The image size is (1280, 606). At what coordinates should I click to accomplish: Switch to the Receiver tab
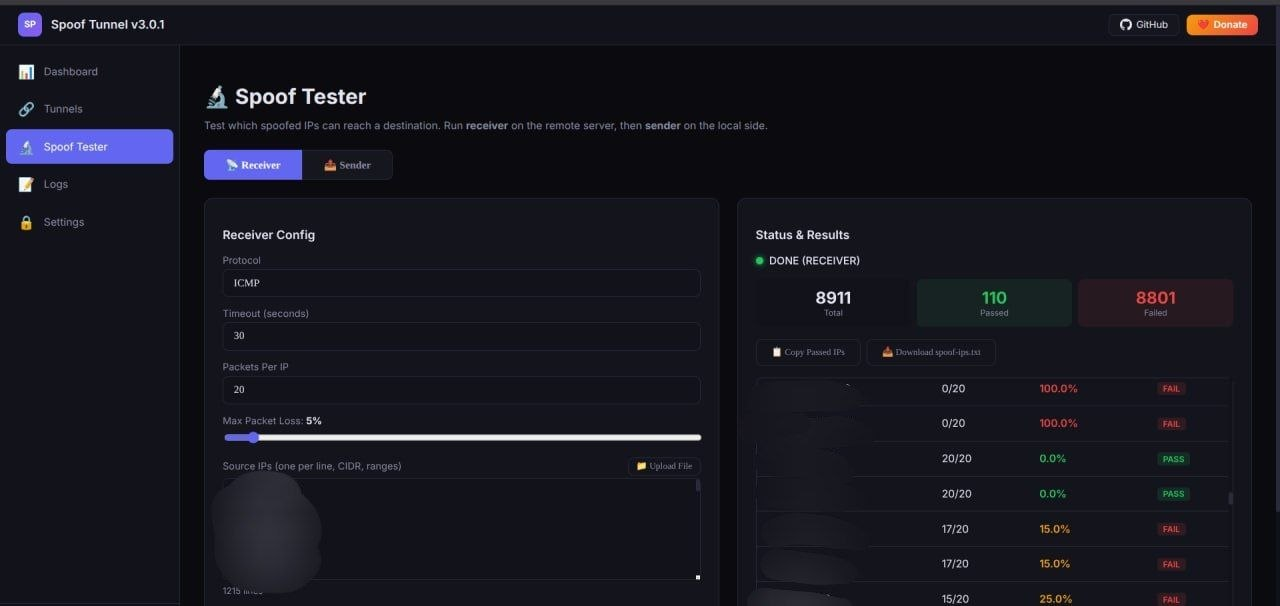click(x=253, y=165)
